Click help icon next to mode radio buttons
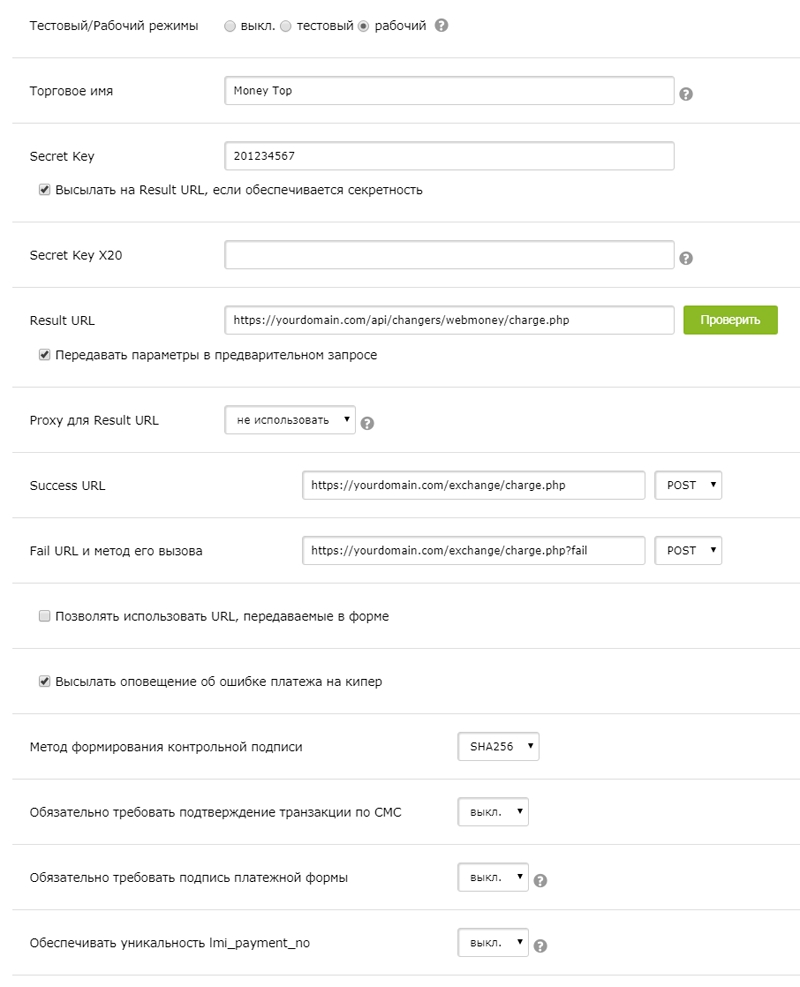Image resolution: width=800 pixels, height=987 pixels. pyautogui.click(x=441, y=26)
